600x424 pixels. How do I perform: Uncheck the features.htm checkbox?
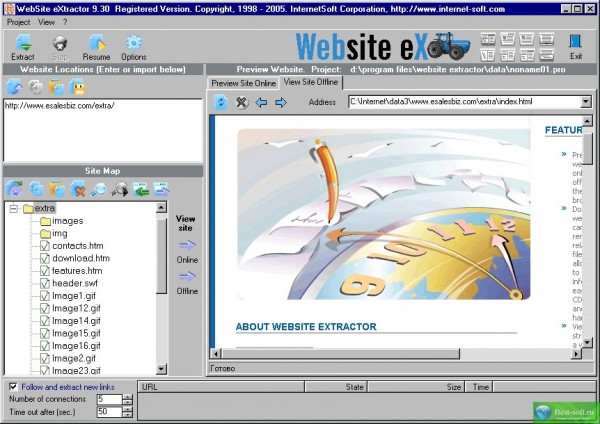pyautogui.click(x=45, y=271)
